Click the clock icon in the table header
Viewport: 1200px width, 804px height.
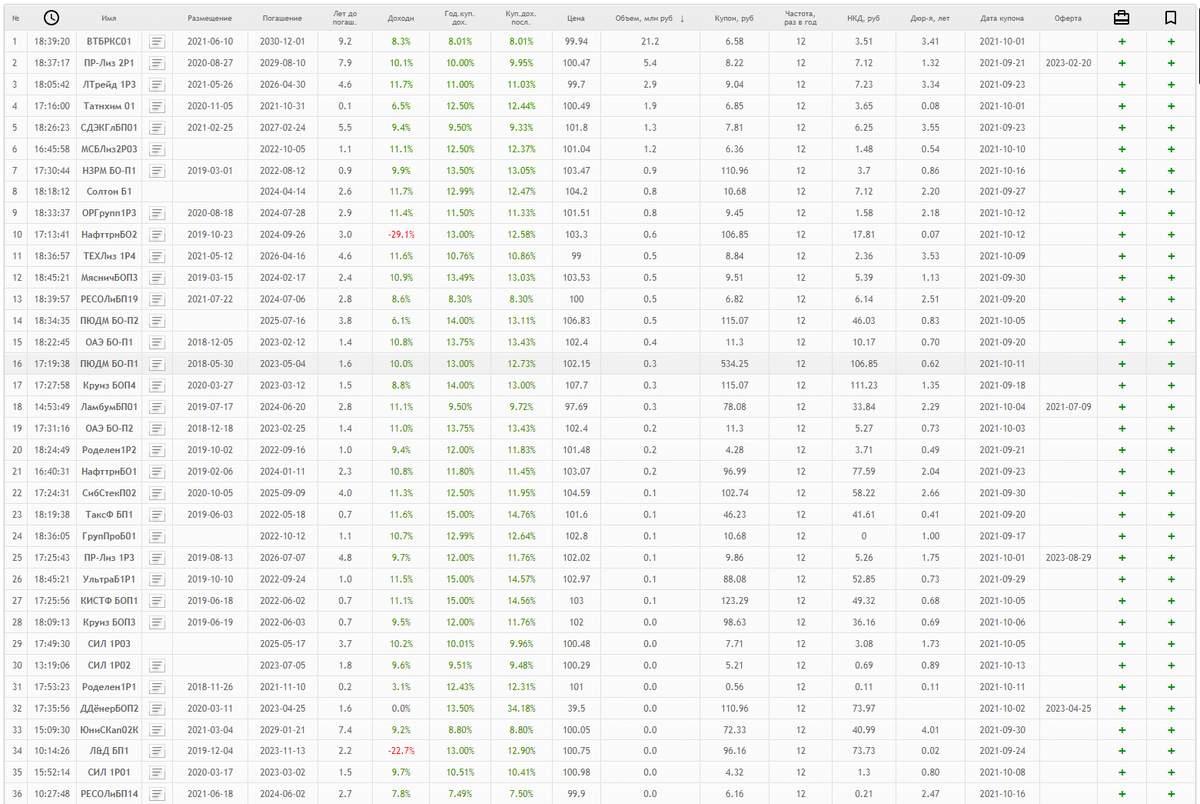tap(51, 18)
